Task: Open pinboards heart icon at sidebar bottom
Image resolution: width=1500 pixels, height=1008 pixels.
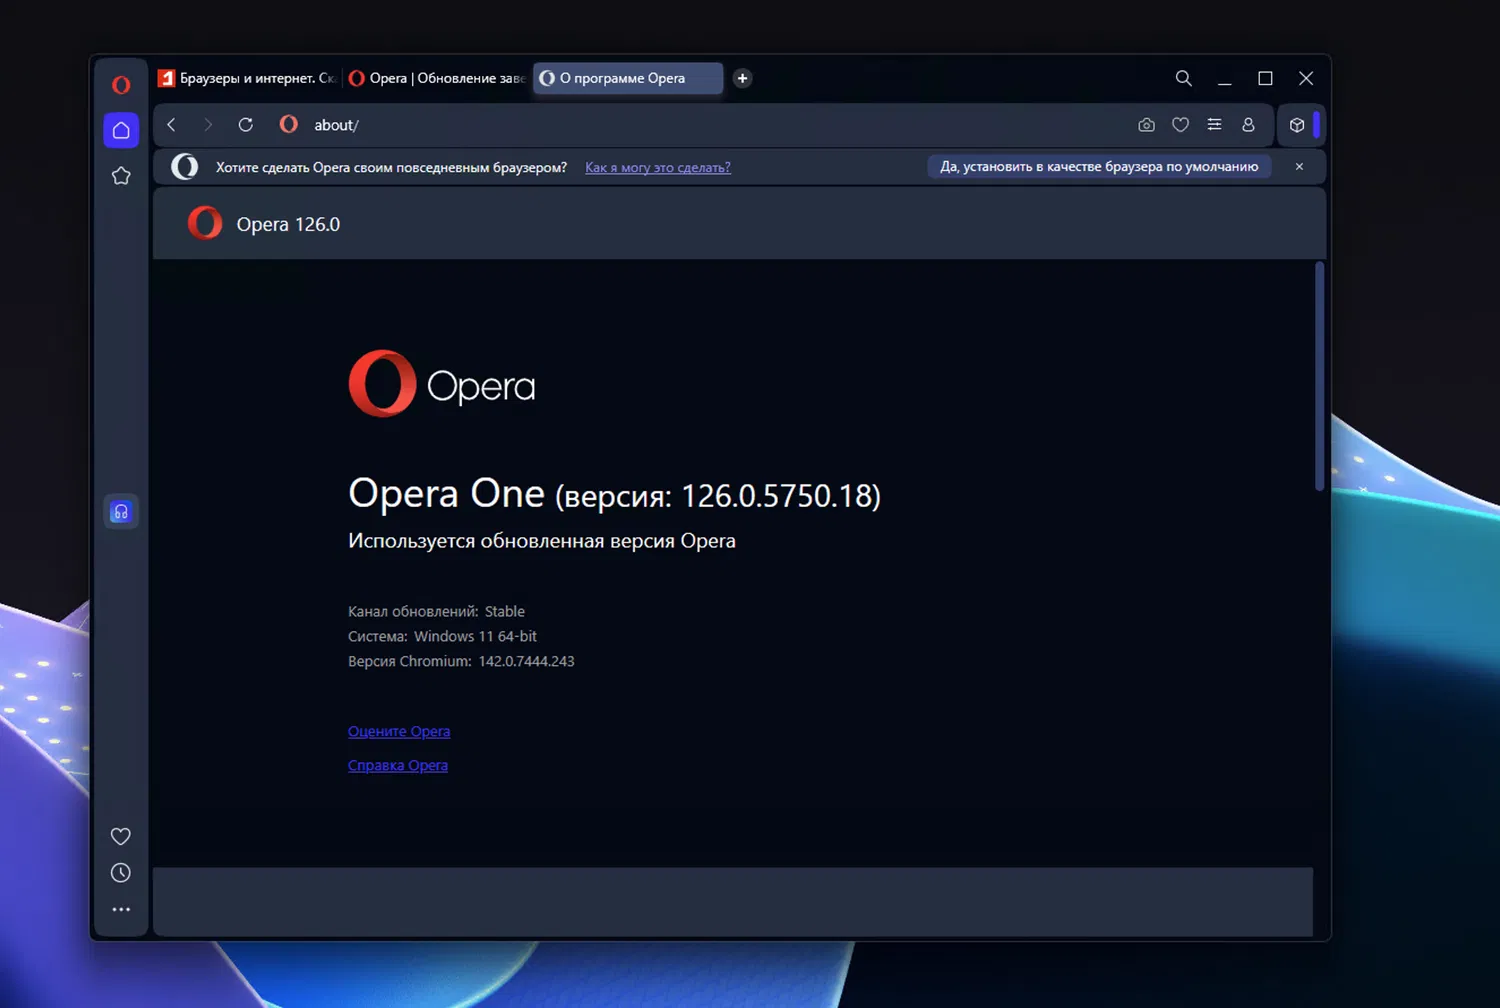Action: tap(121, 836)
